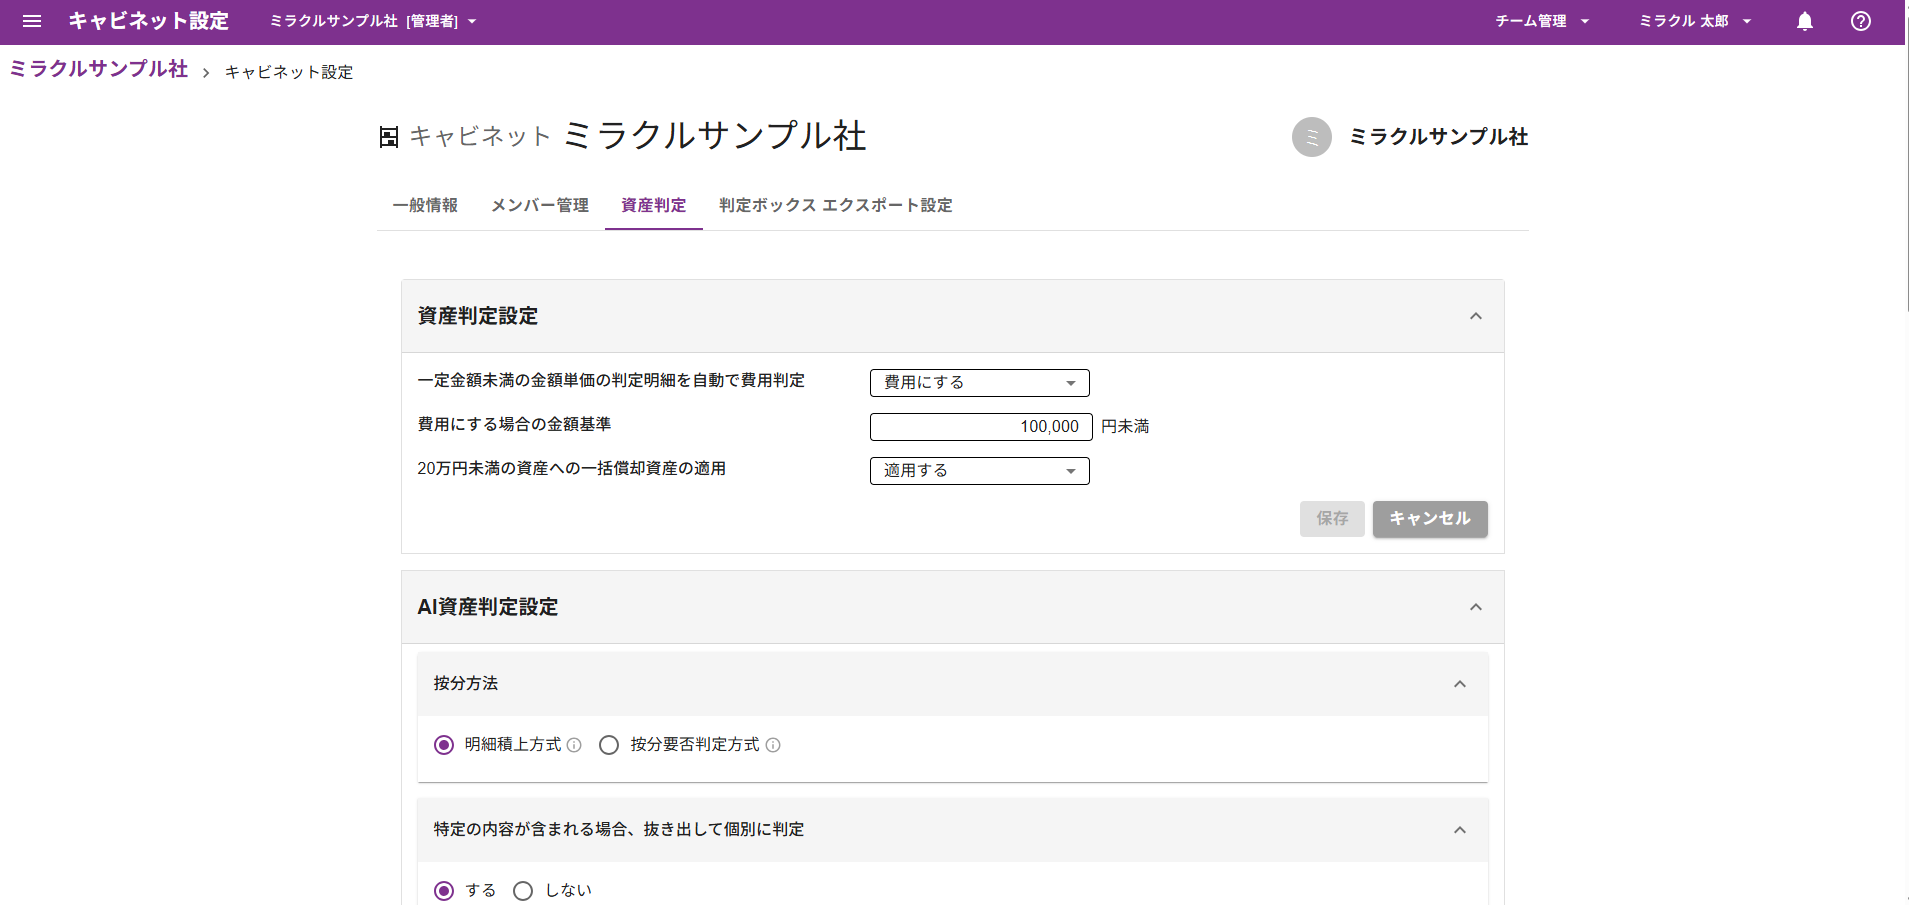Switch to the メンバー管理 tab

(539, 205)
